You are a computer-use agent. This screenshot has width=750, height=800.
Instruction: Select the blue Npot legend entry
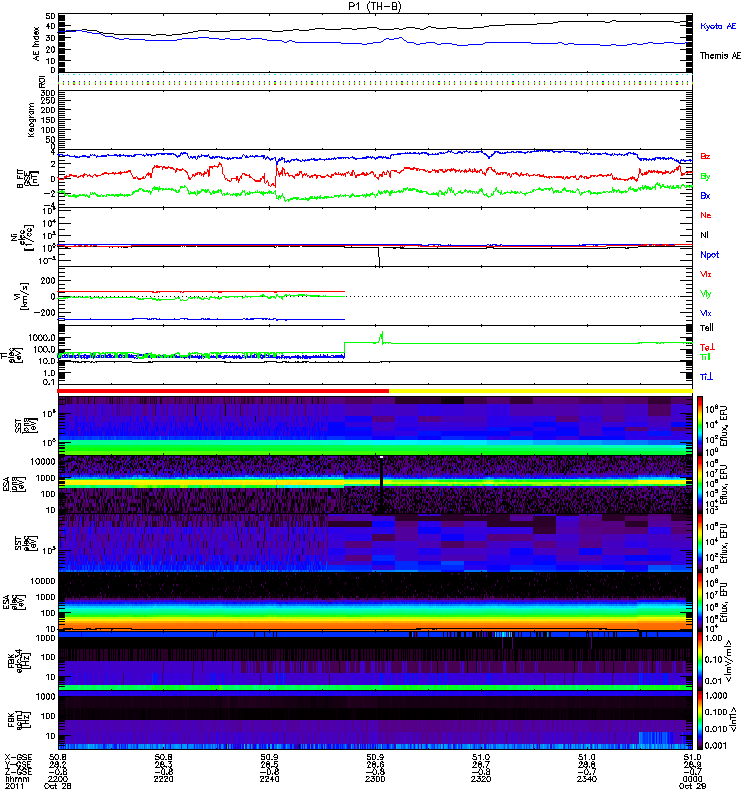click(710, 255)
